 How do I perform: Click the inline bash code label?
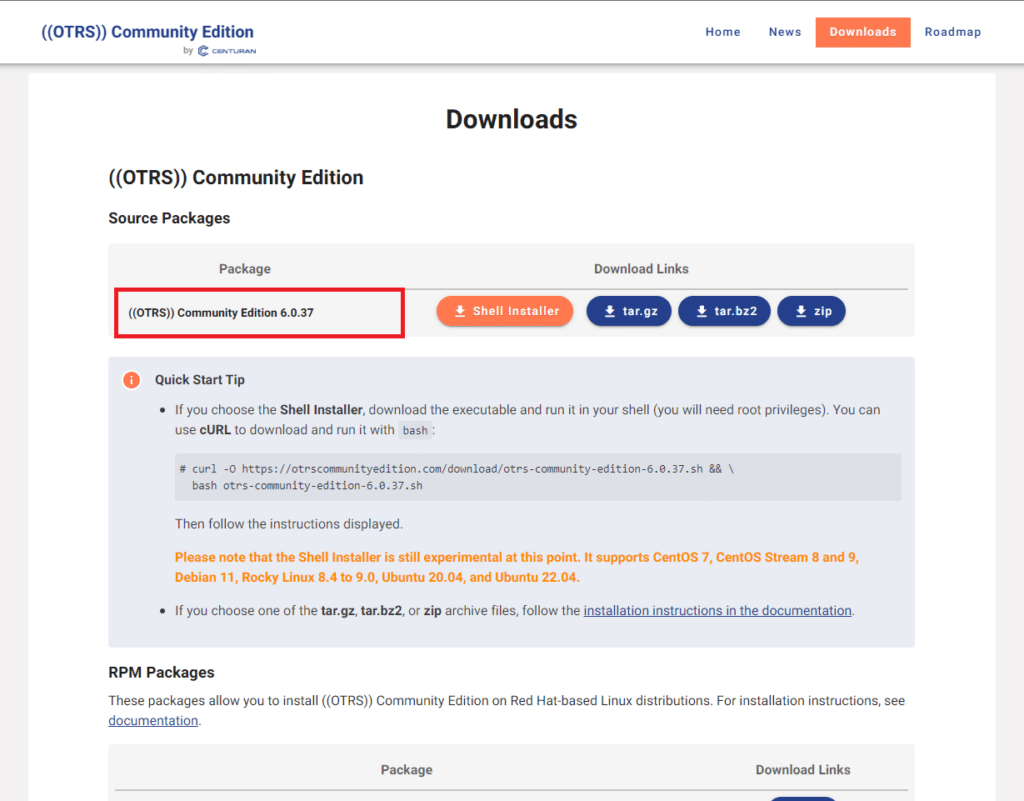coord(415,430)
